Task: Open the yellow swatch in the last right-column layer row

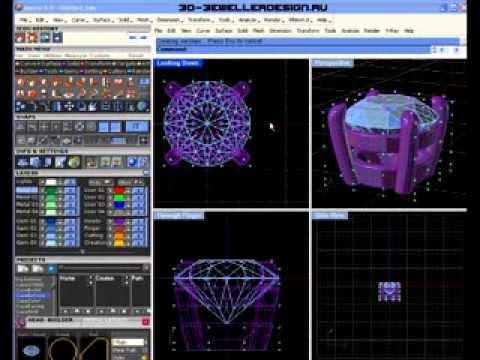Action: pyautogui.click(x=119, y=243)
